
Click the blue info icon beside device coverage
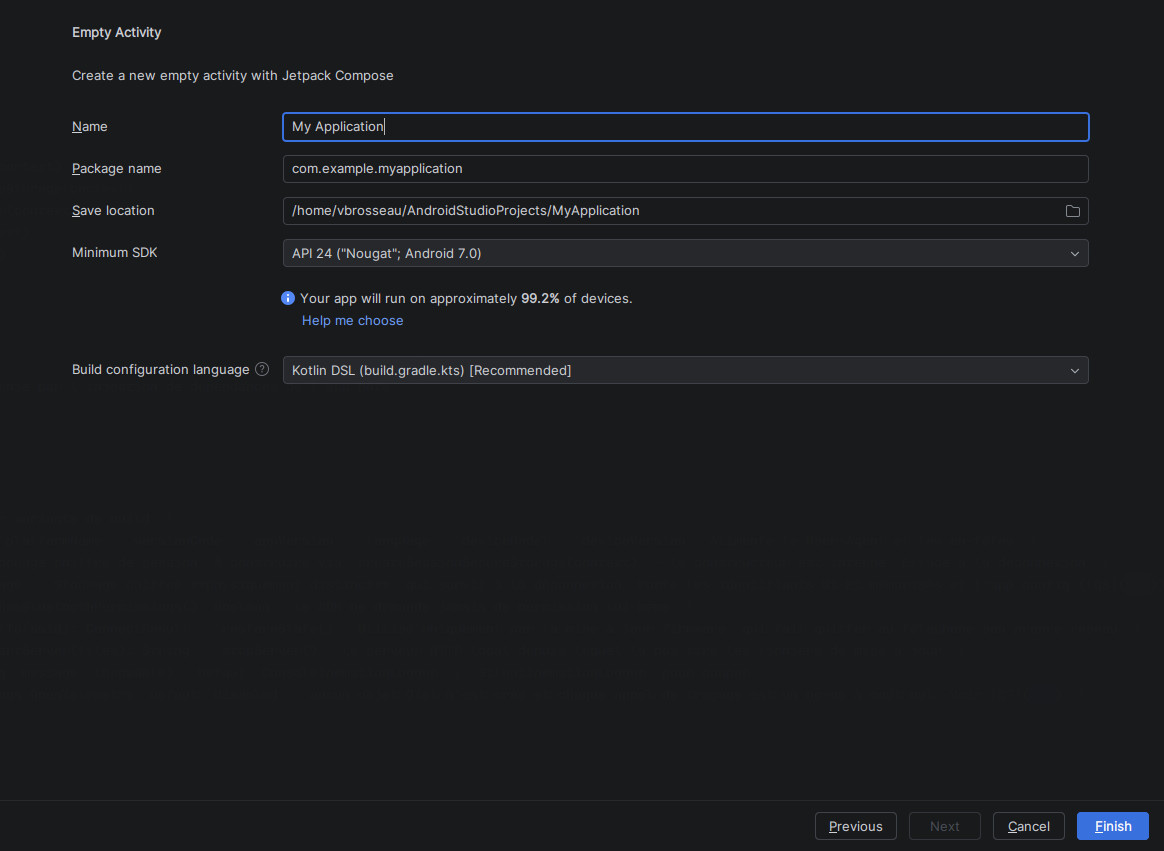pyautogui.click(x=288, y=298)
